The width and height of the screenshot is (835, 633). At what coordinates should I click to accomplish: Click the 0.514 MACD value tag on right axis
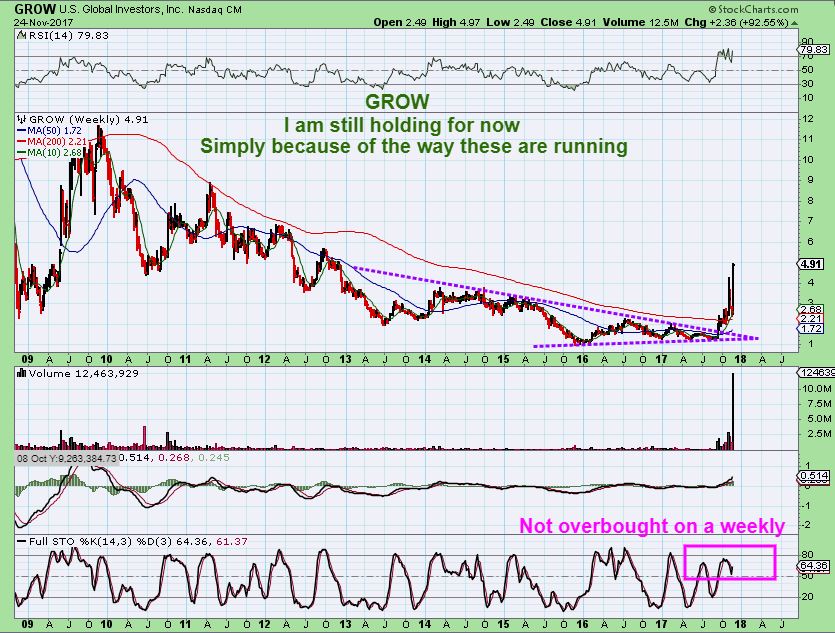click(x=814, y=476)
